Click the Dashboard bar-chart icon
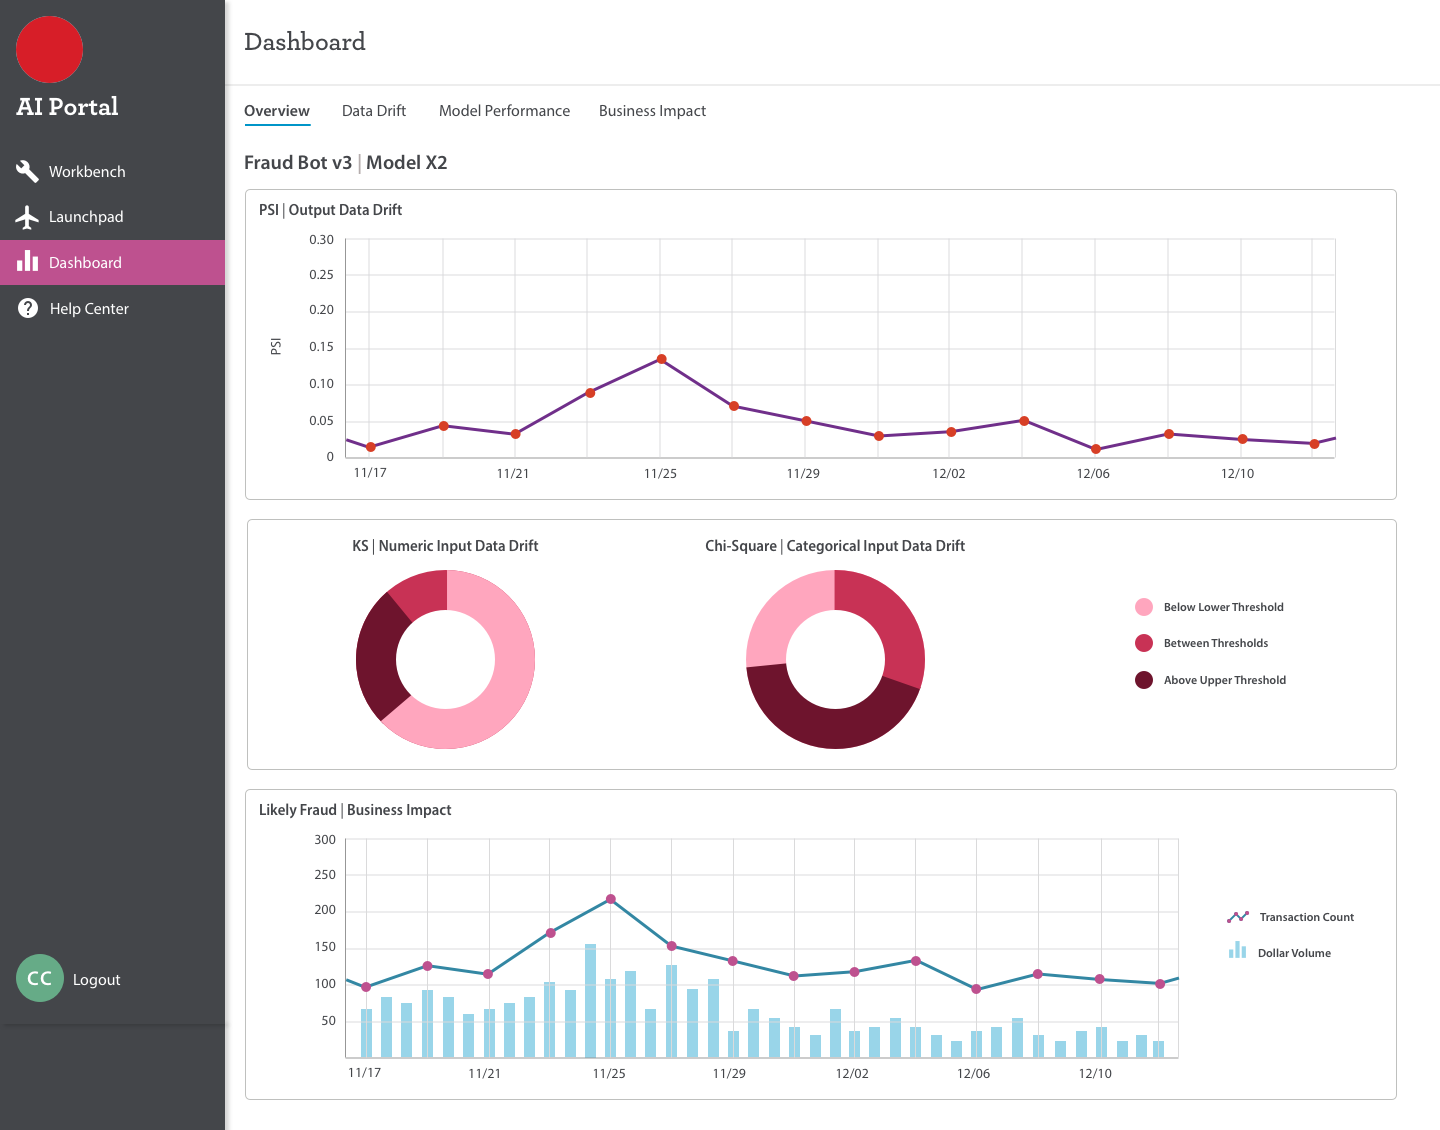Image resolution: width=1440 pixels, height=1130 pixels. point(27,262)
